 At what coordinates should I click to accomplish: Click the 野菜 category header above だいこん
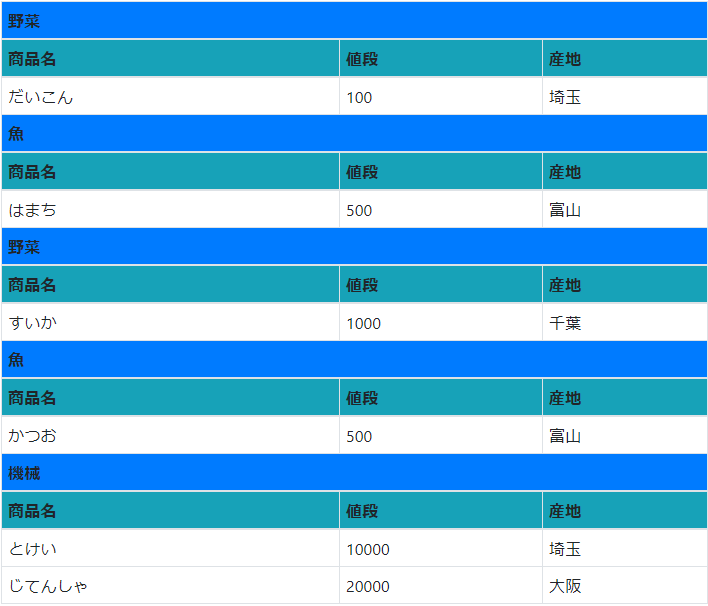pos(354,20)
